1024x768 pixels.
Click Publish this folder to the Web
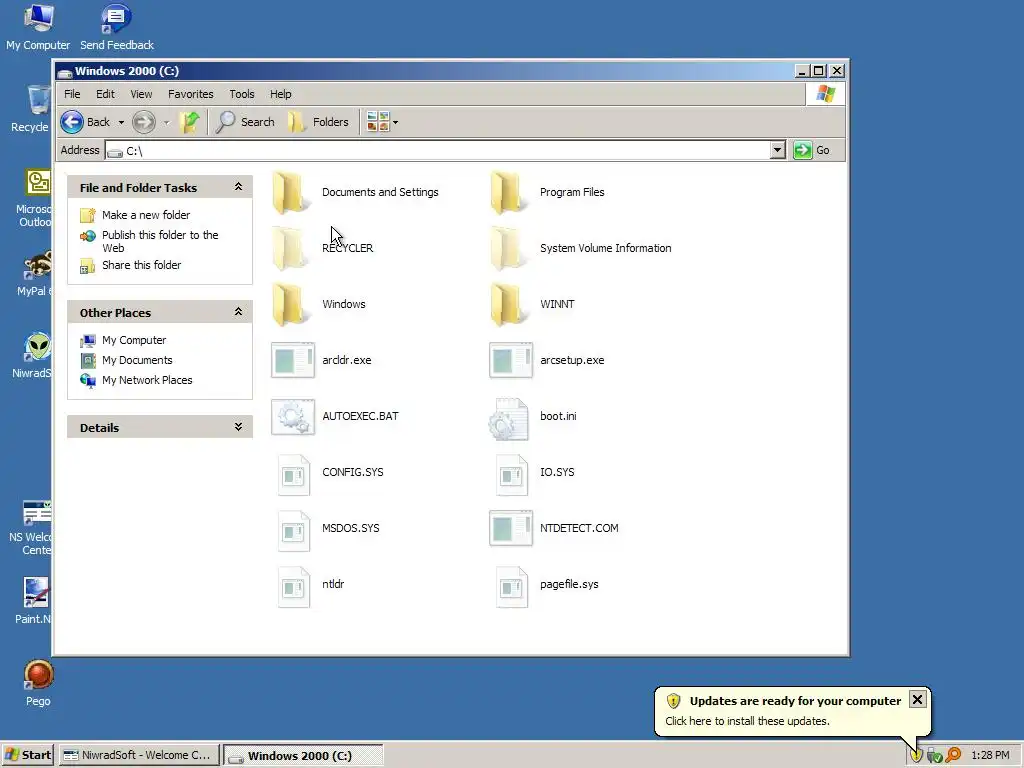point(160,241)
